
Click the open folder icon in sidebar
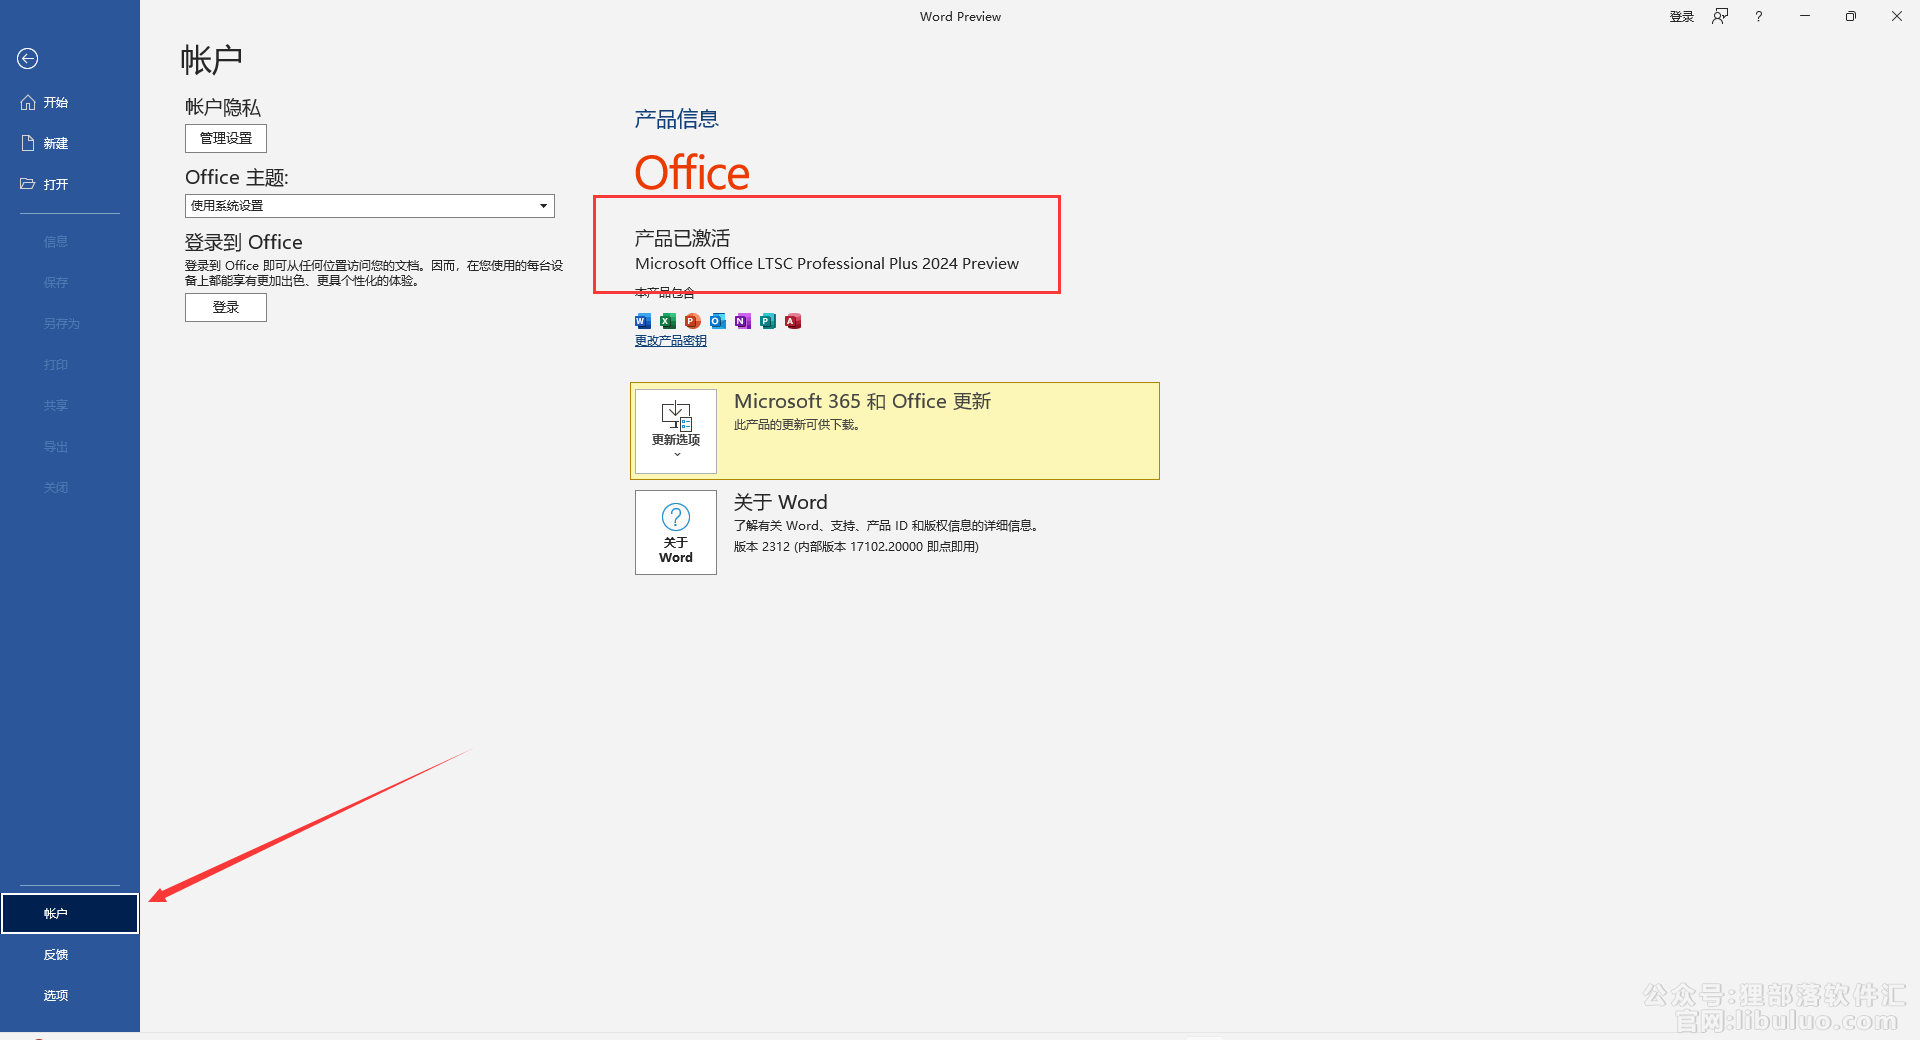point(28,185)
